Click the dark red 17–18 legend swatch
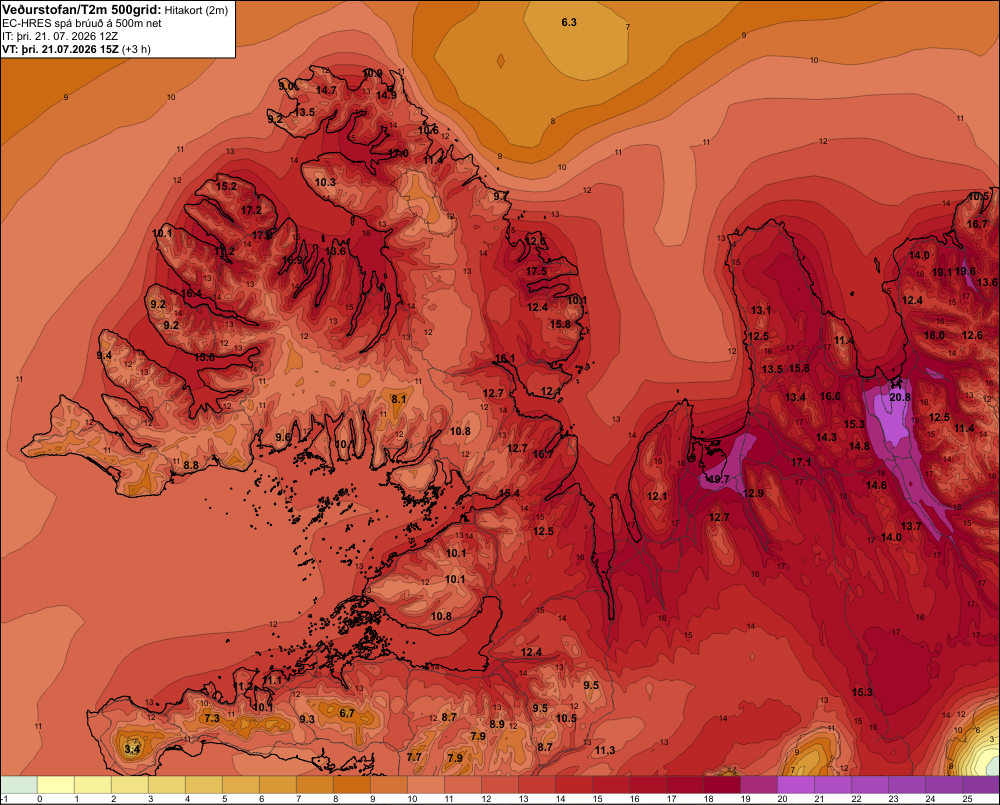 coord(685,785)
